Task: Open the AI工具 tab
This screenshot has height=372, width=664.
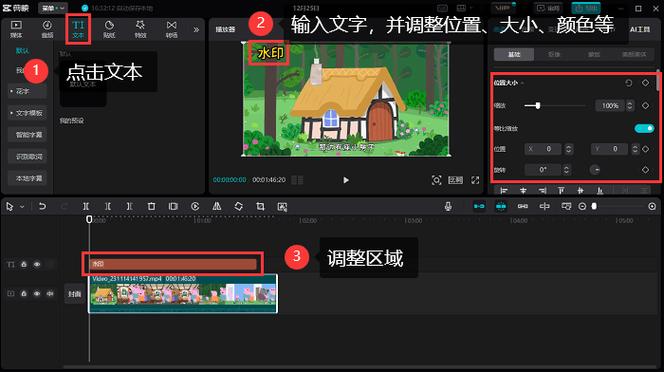Action: 640,29
